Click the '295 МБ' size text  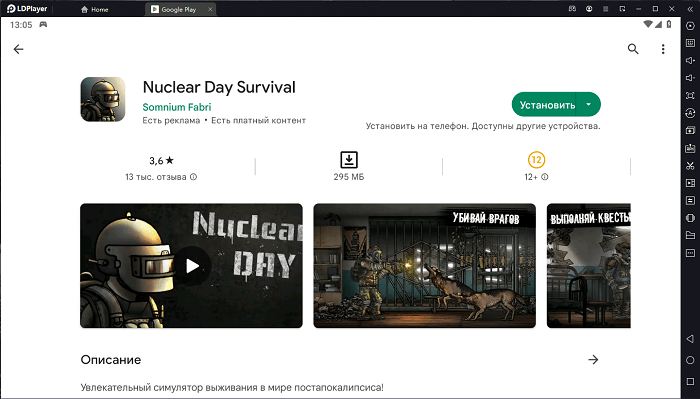point(349,177)
